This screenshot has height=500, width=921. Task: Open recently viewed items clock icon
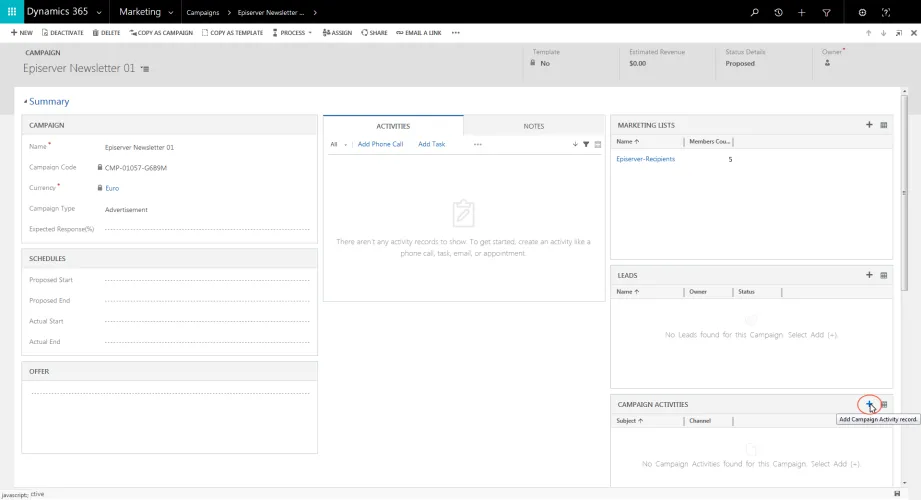[x=778, y=12]
